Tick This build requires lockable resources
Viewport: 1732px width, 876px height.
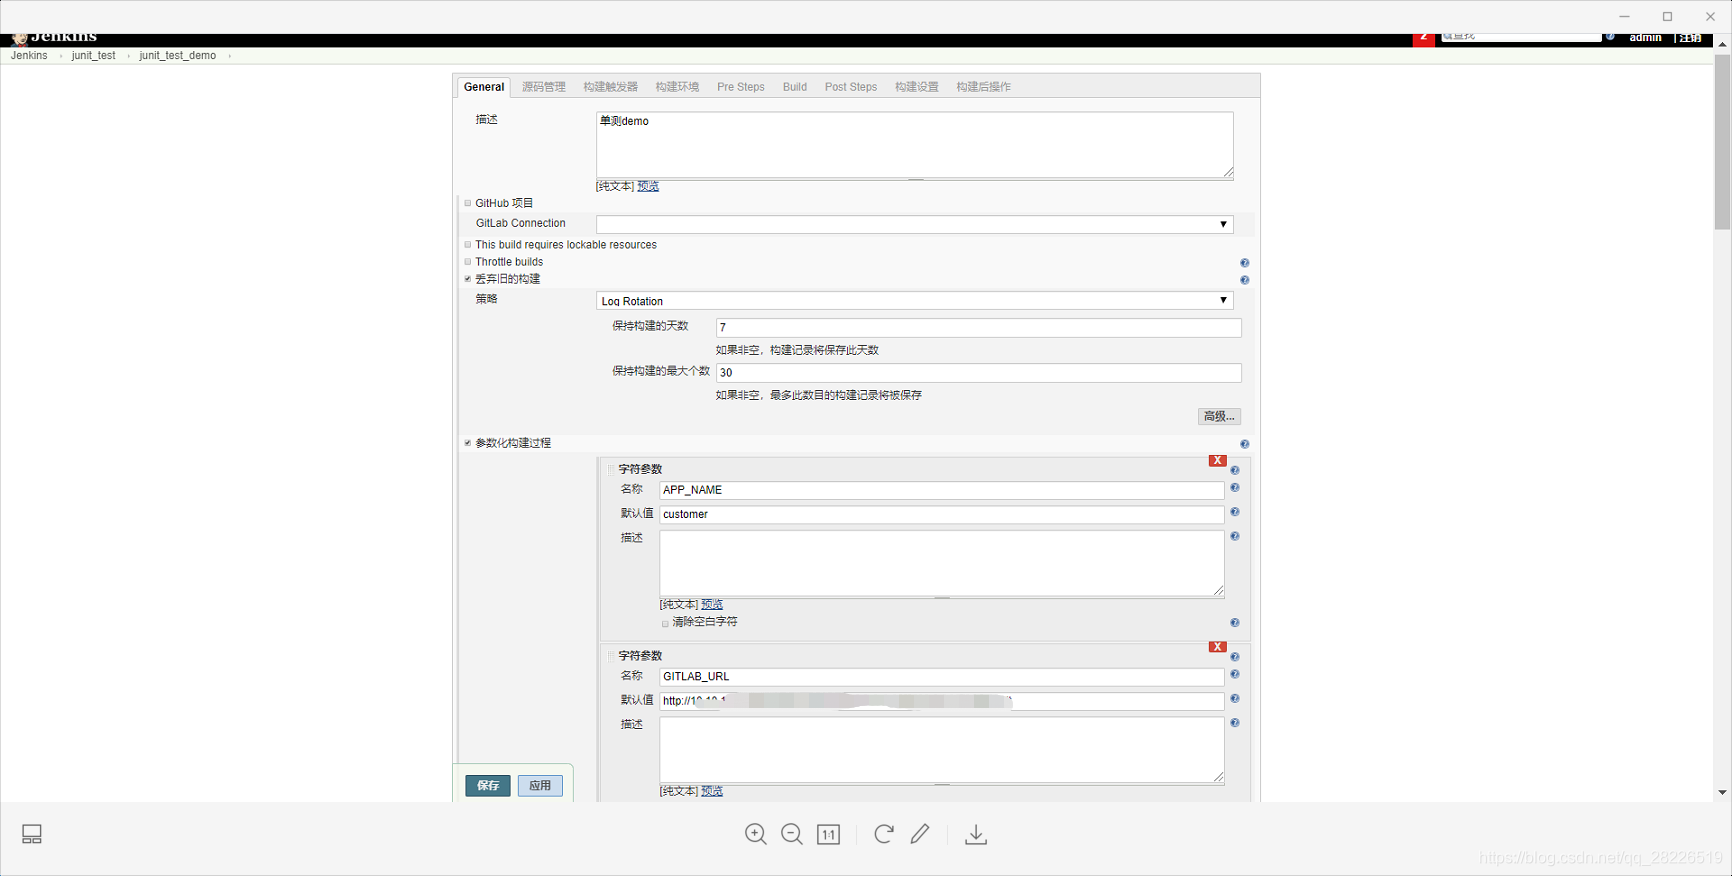tap(468, 245)
